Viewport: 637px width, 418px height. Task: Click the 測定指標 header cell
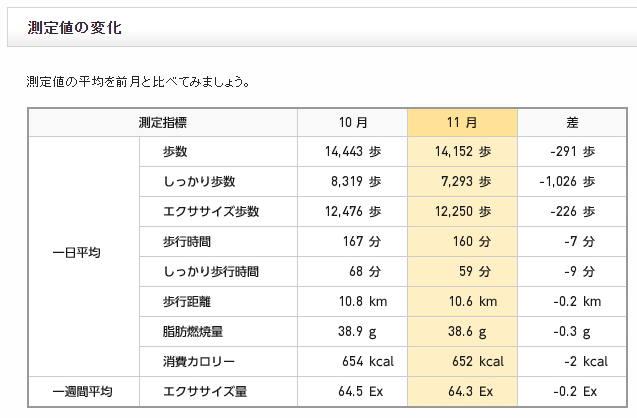[x=163, y=122]
